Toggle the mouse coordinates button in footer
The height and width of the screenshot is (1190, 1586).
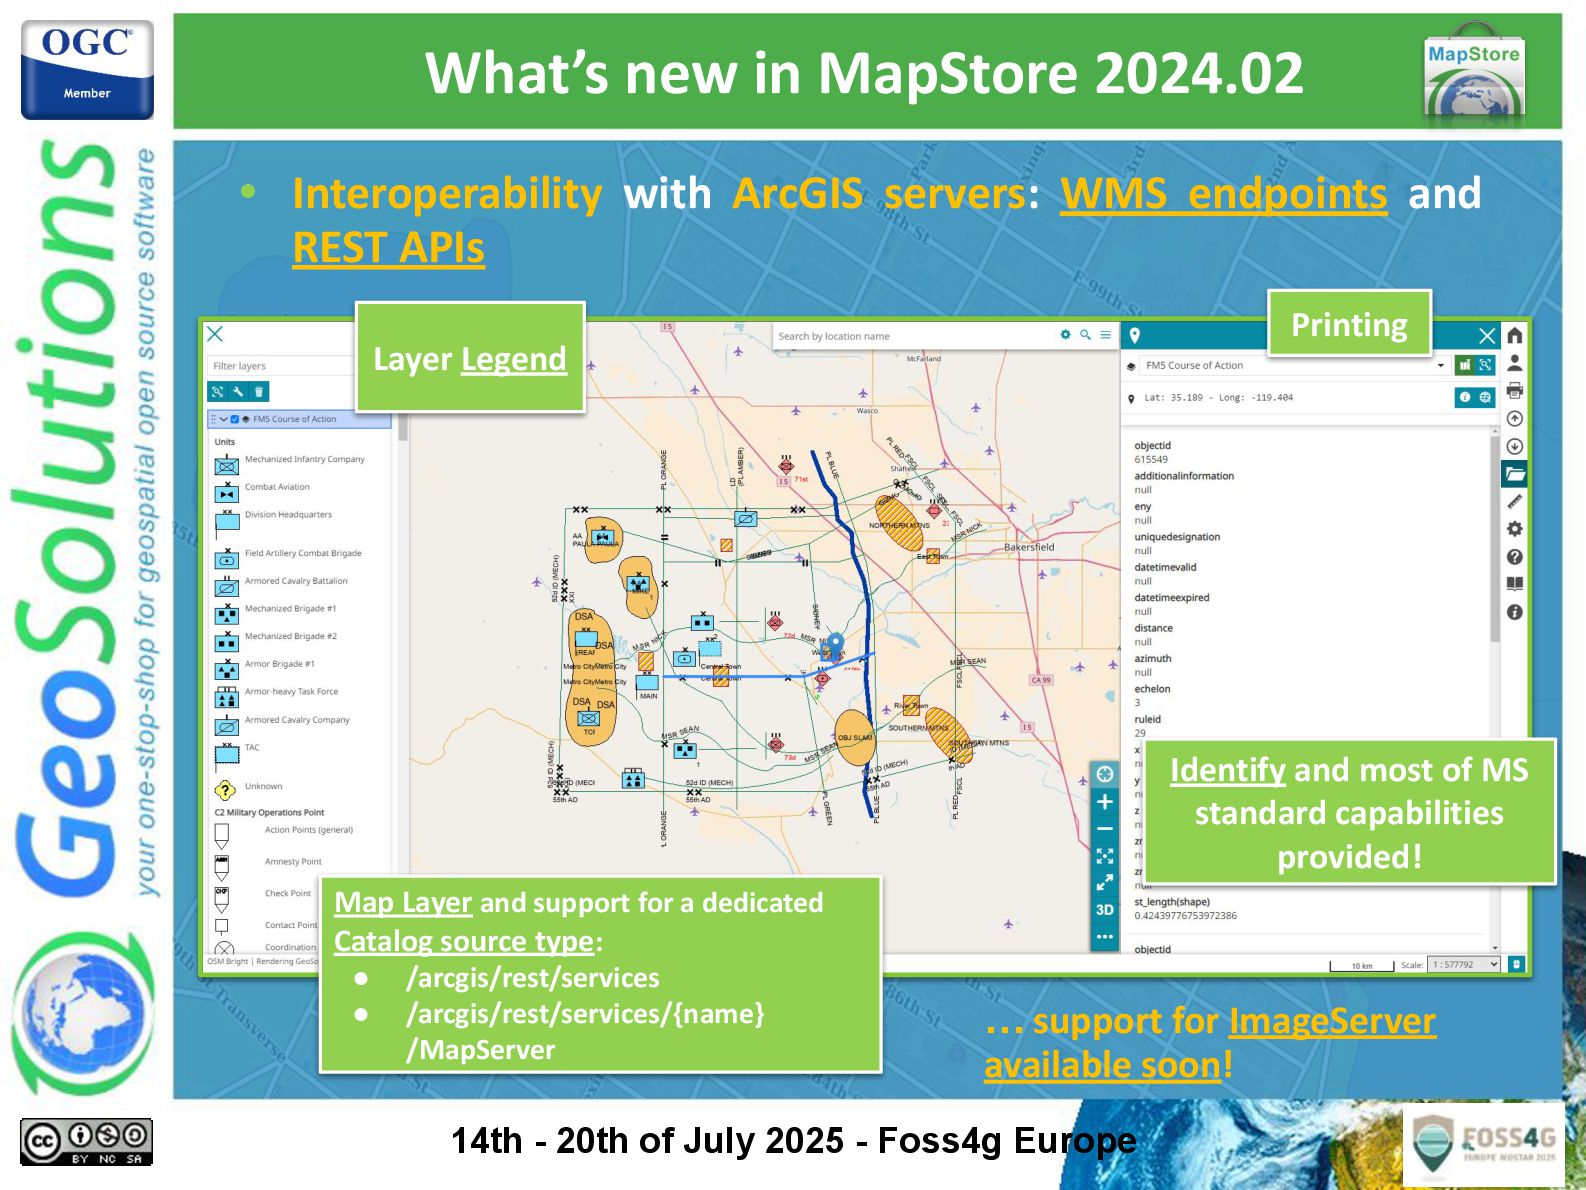tap(1516, 965)
